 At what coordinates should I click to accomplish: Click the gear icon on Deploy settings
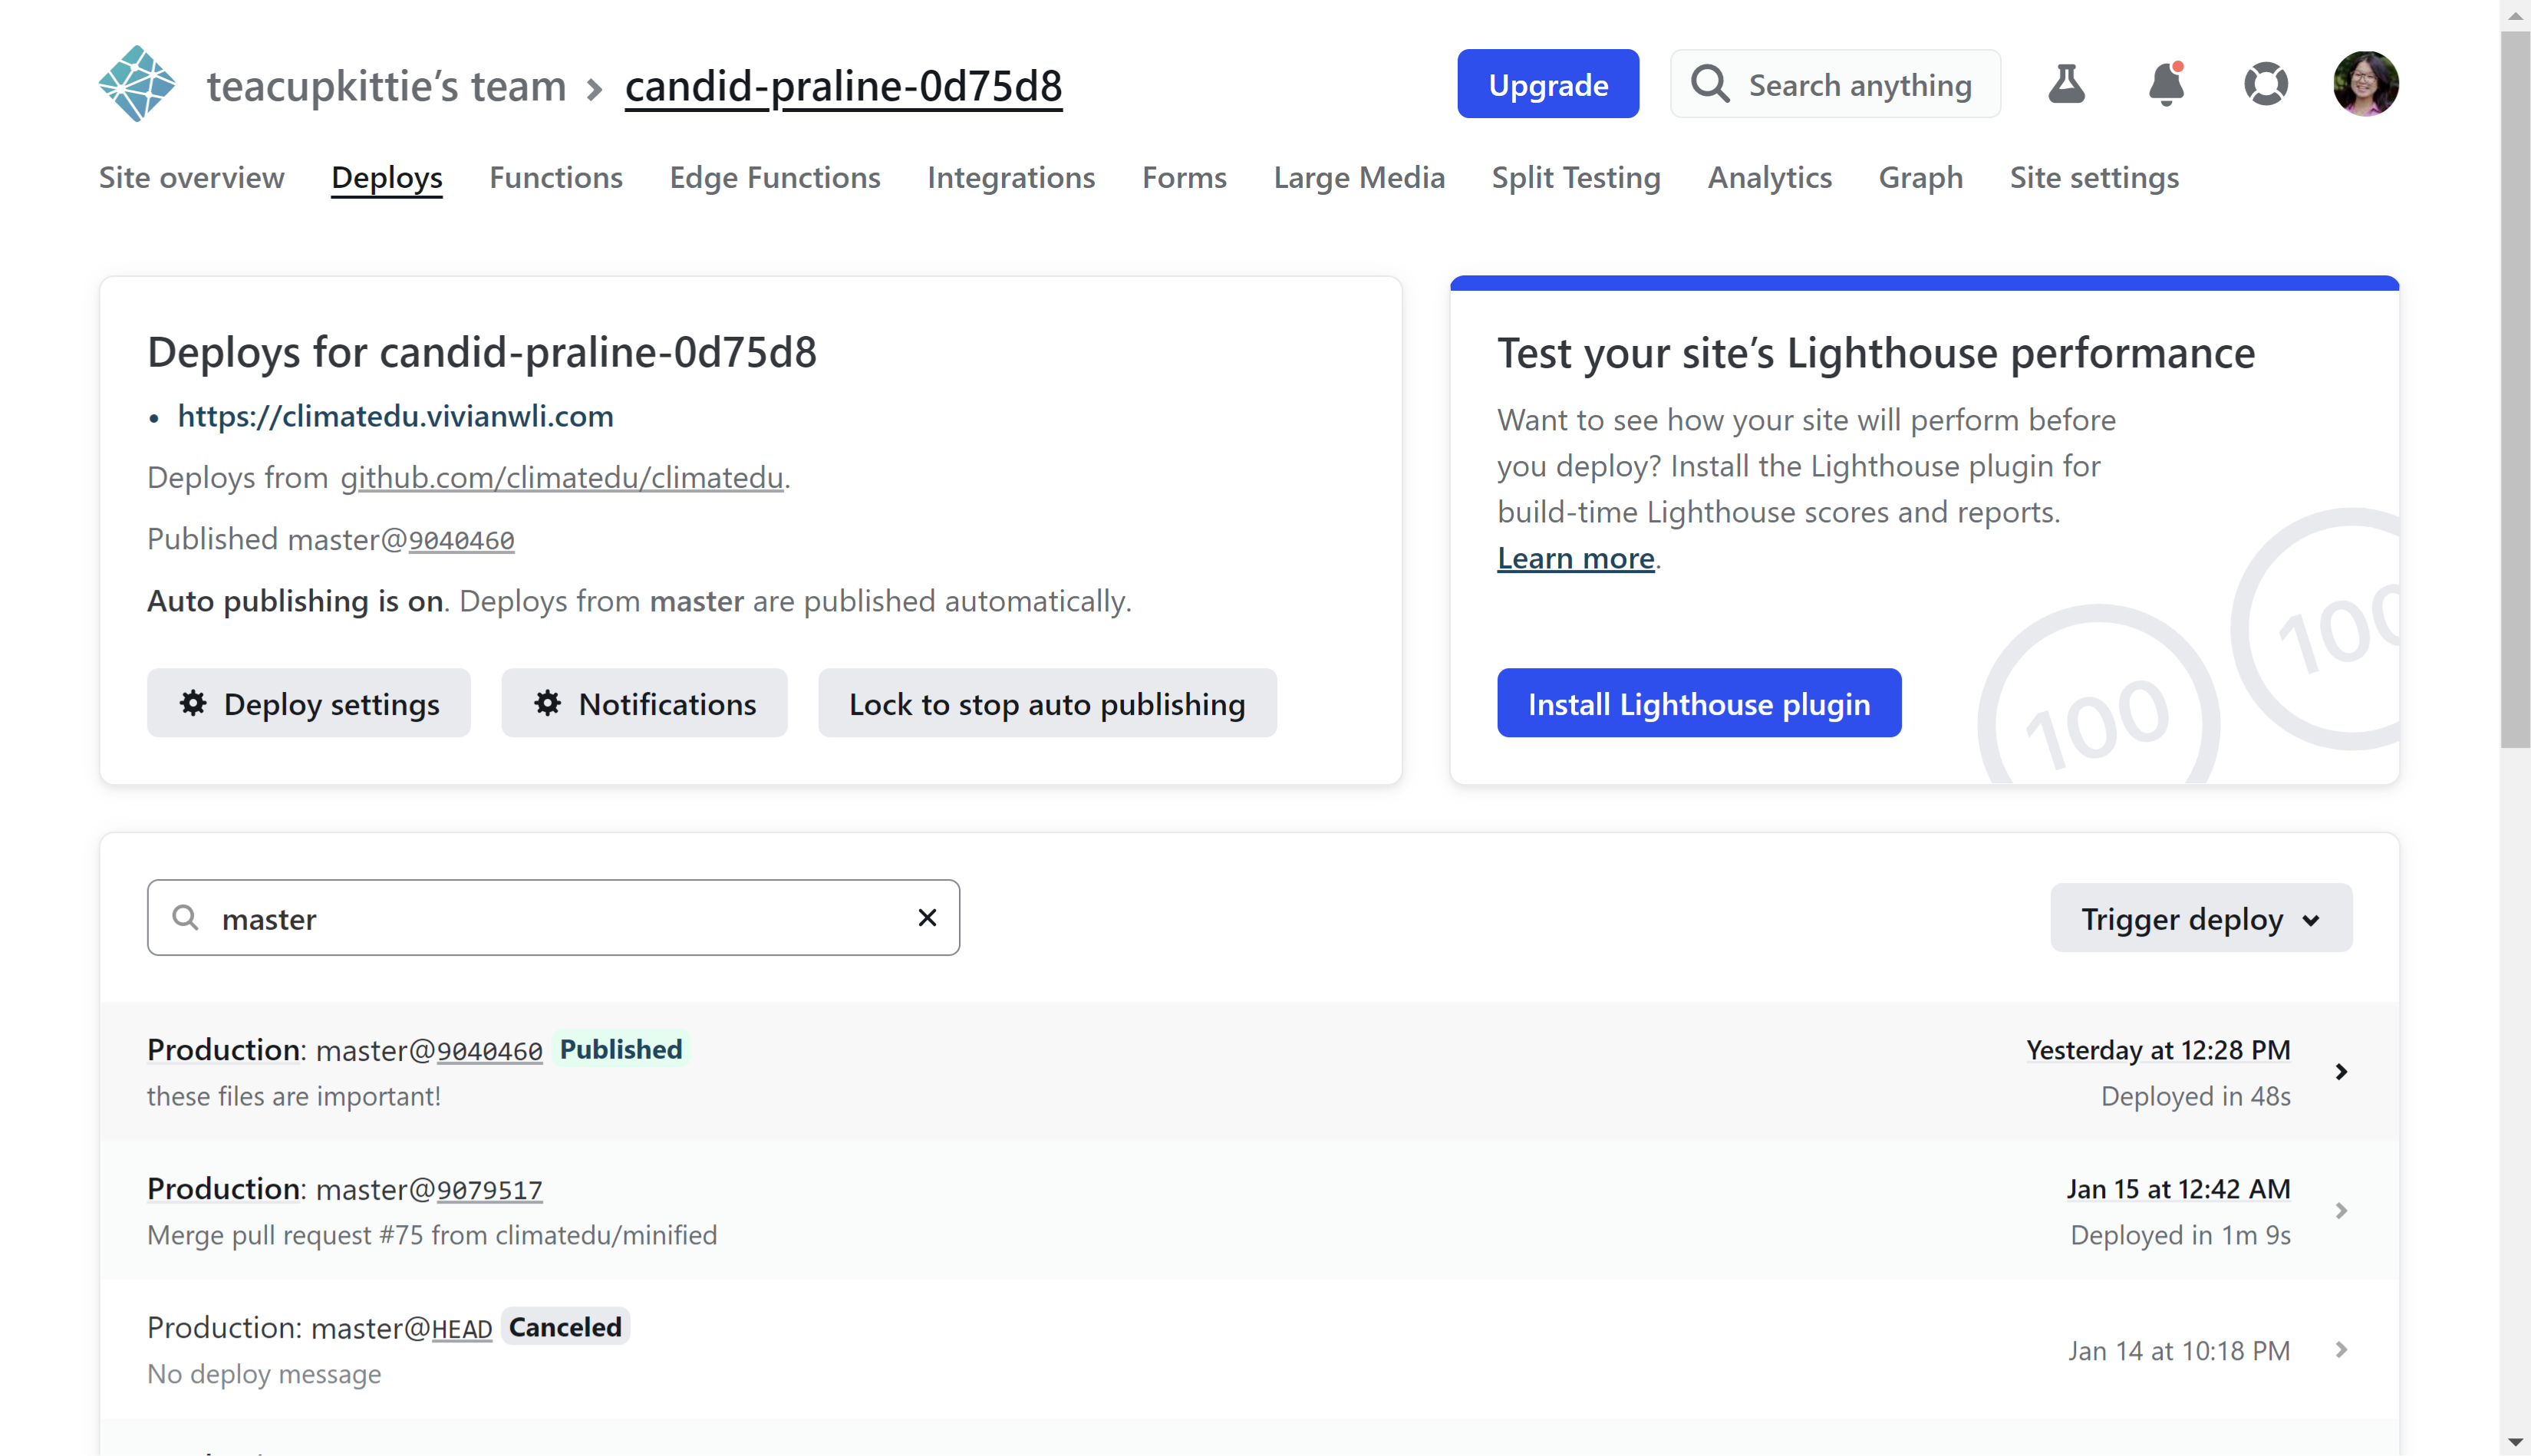(193, 703)
